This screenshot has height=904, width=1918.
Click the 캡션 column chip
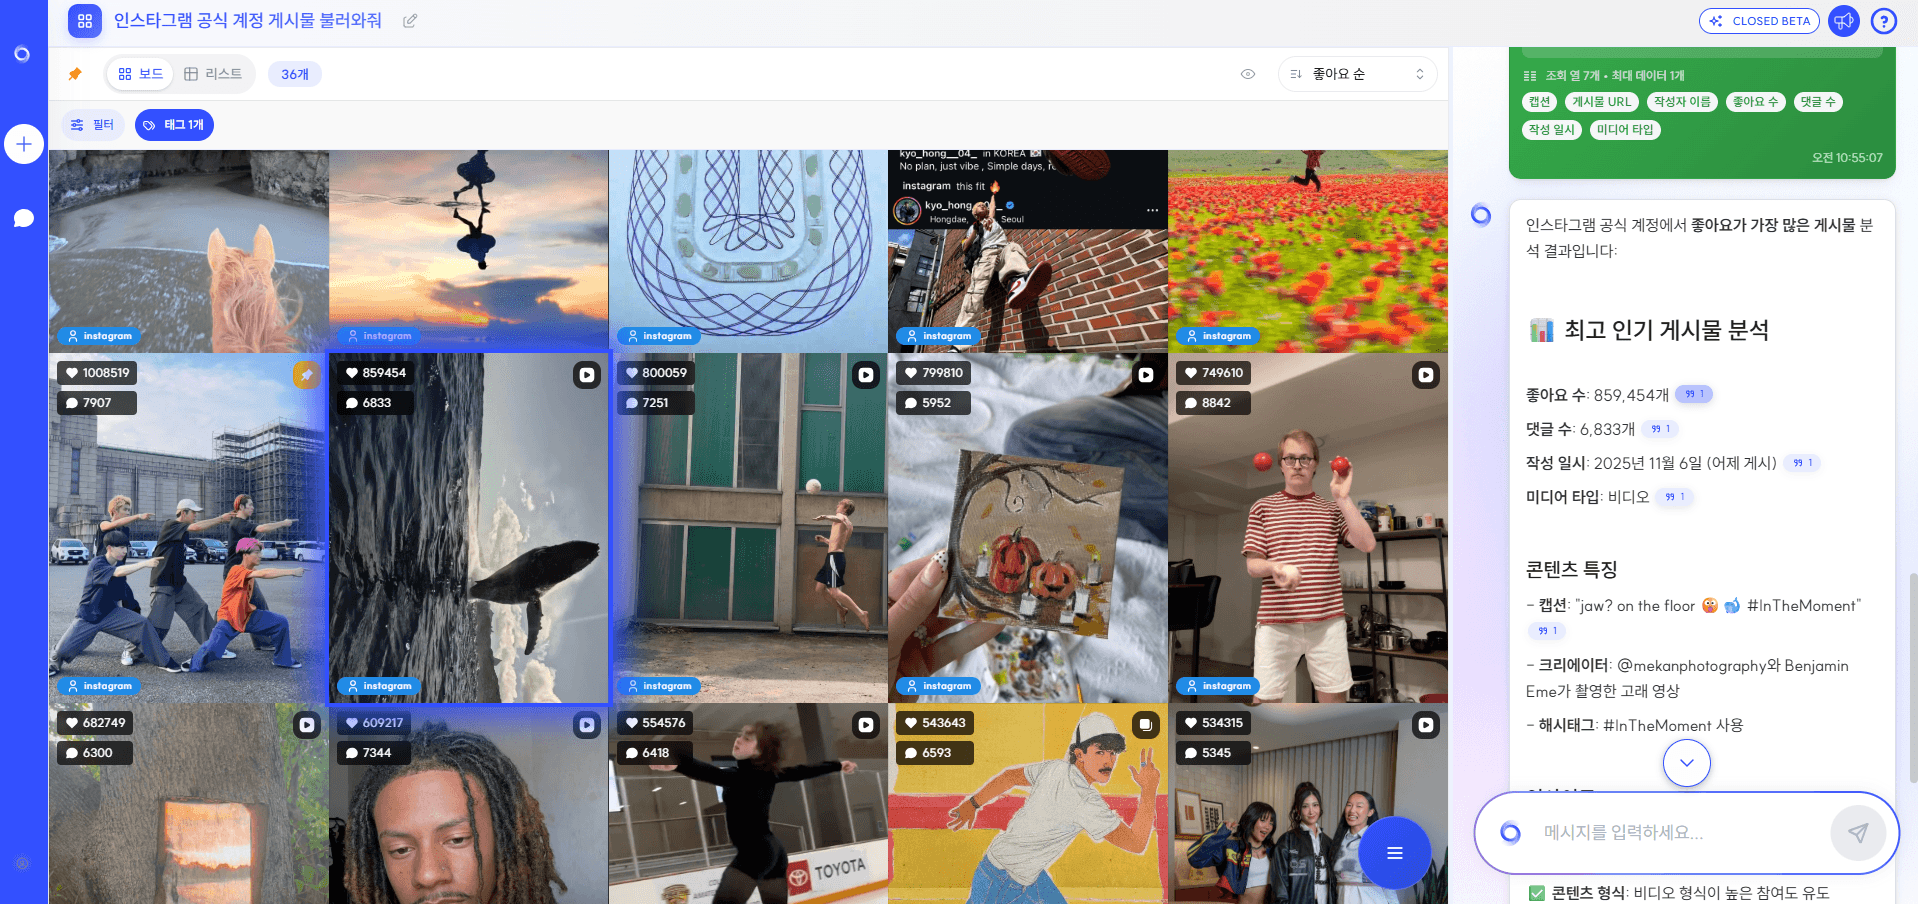1540,102
